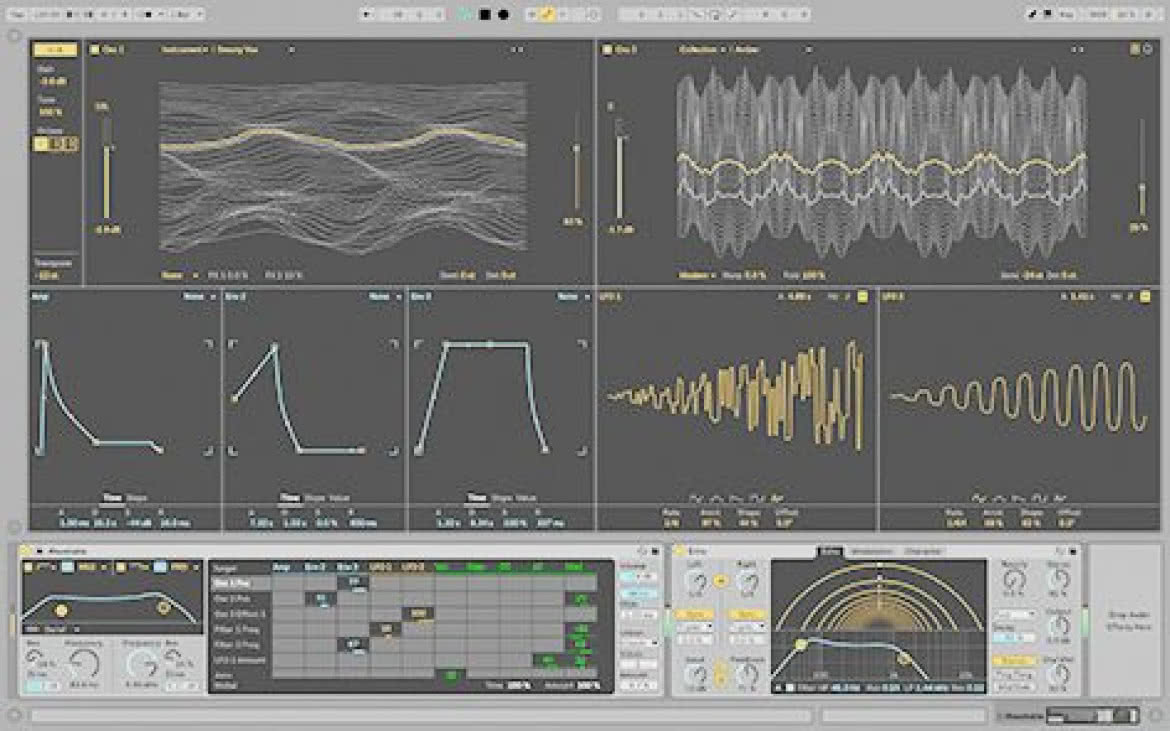The height and width of the screenshot is (731, 1170).
Task: Click Osc 1 previous/next wavetable arrows
Action: click(516, 50)
